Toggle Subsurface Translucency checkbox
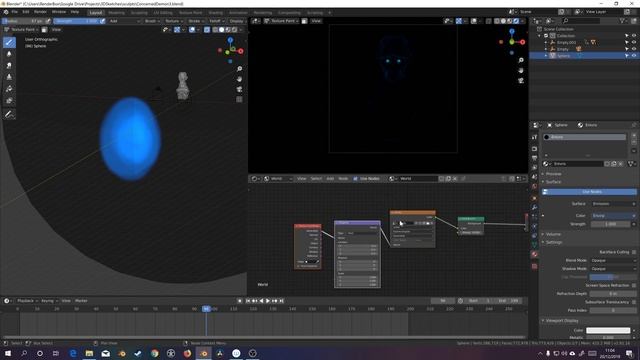 point(634,302)
